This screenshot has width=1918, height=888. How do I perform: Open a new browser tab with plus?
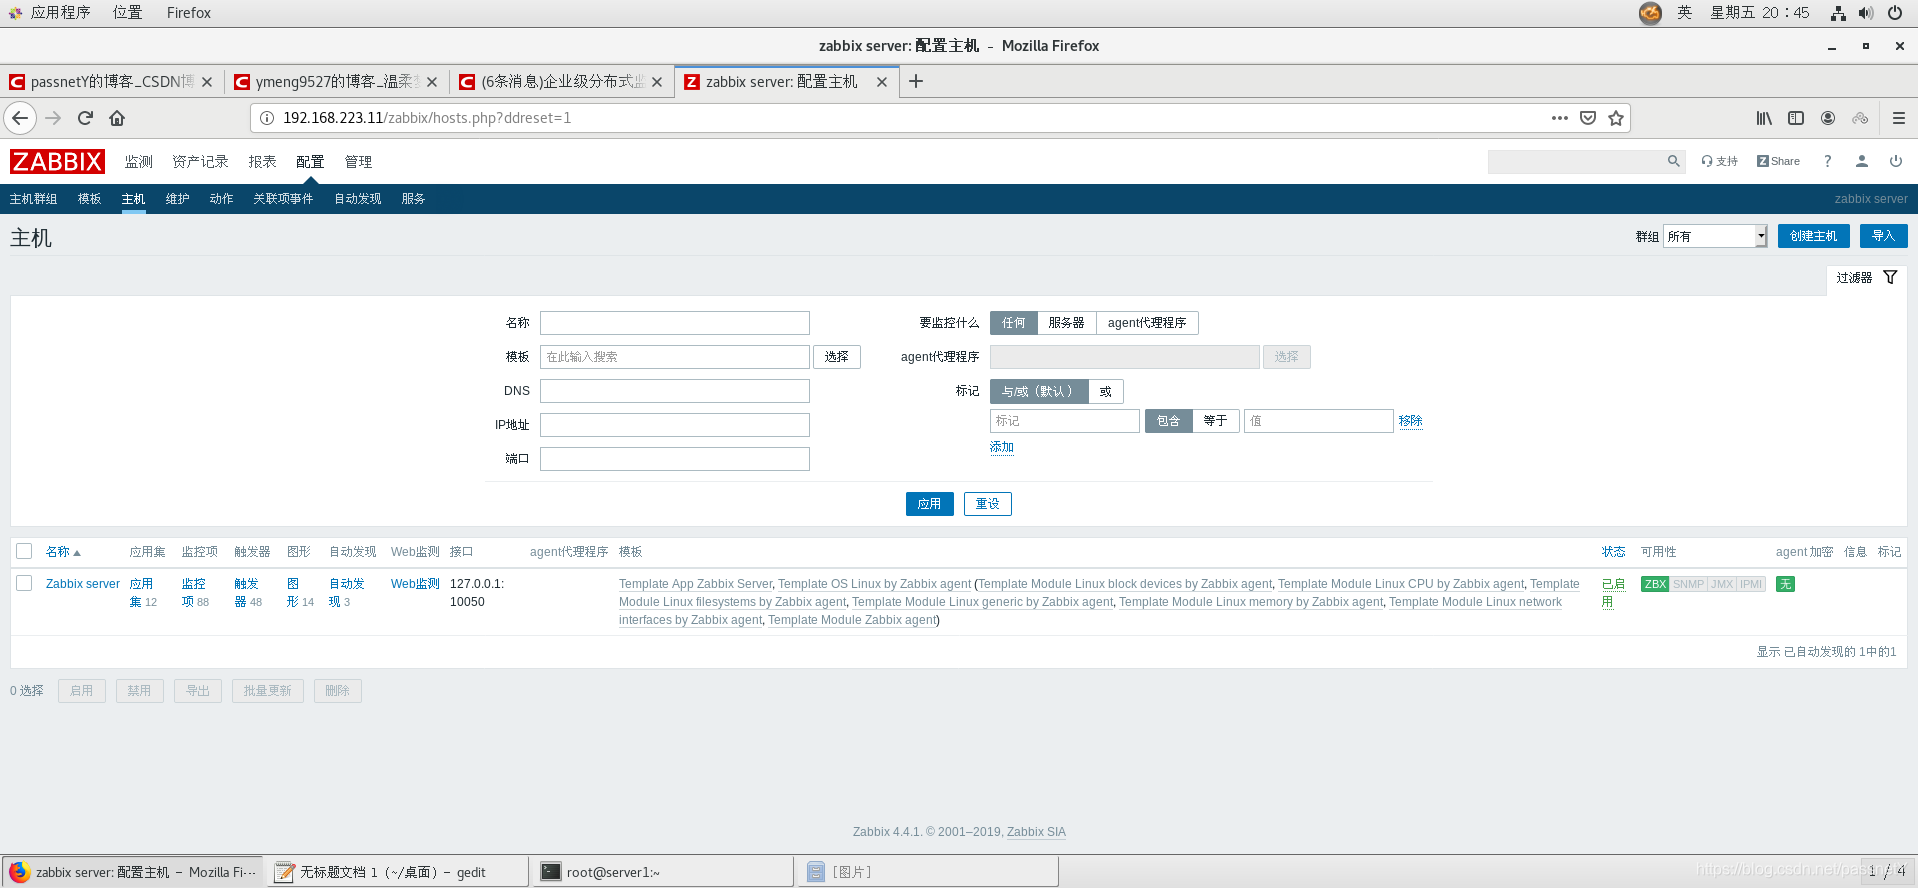pyautogui.click(x=915, y=81)
